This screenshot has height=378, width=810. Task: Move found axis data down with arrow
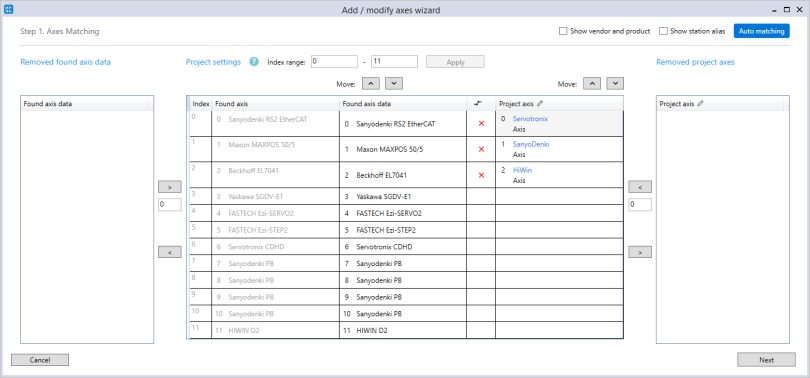394,83
